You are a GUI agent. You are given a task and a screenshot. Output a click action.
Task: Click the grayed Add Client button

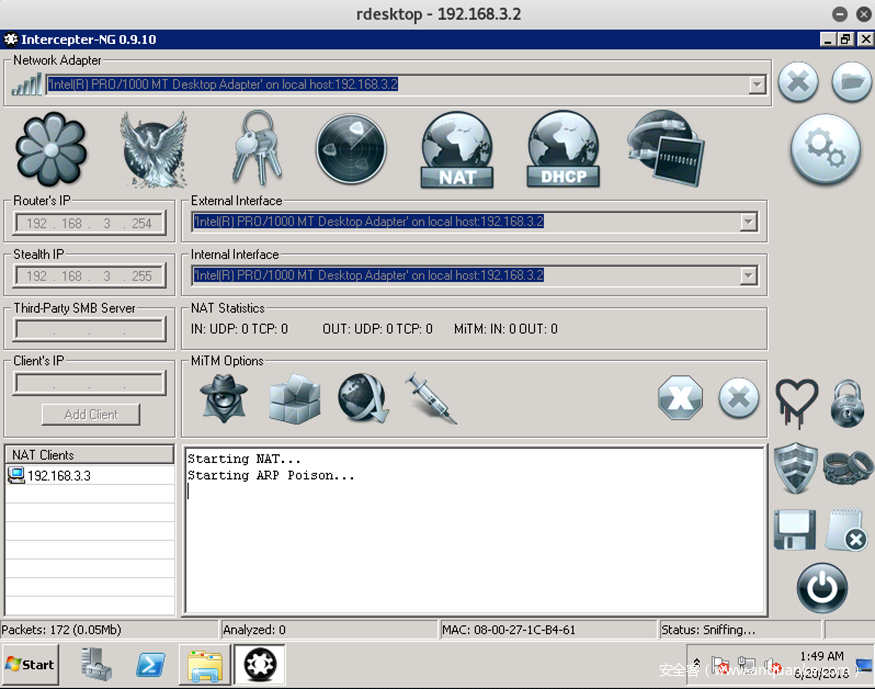point(91,414)
